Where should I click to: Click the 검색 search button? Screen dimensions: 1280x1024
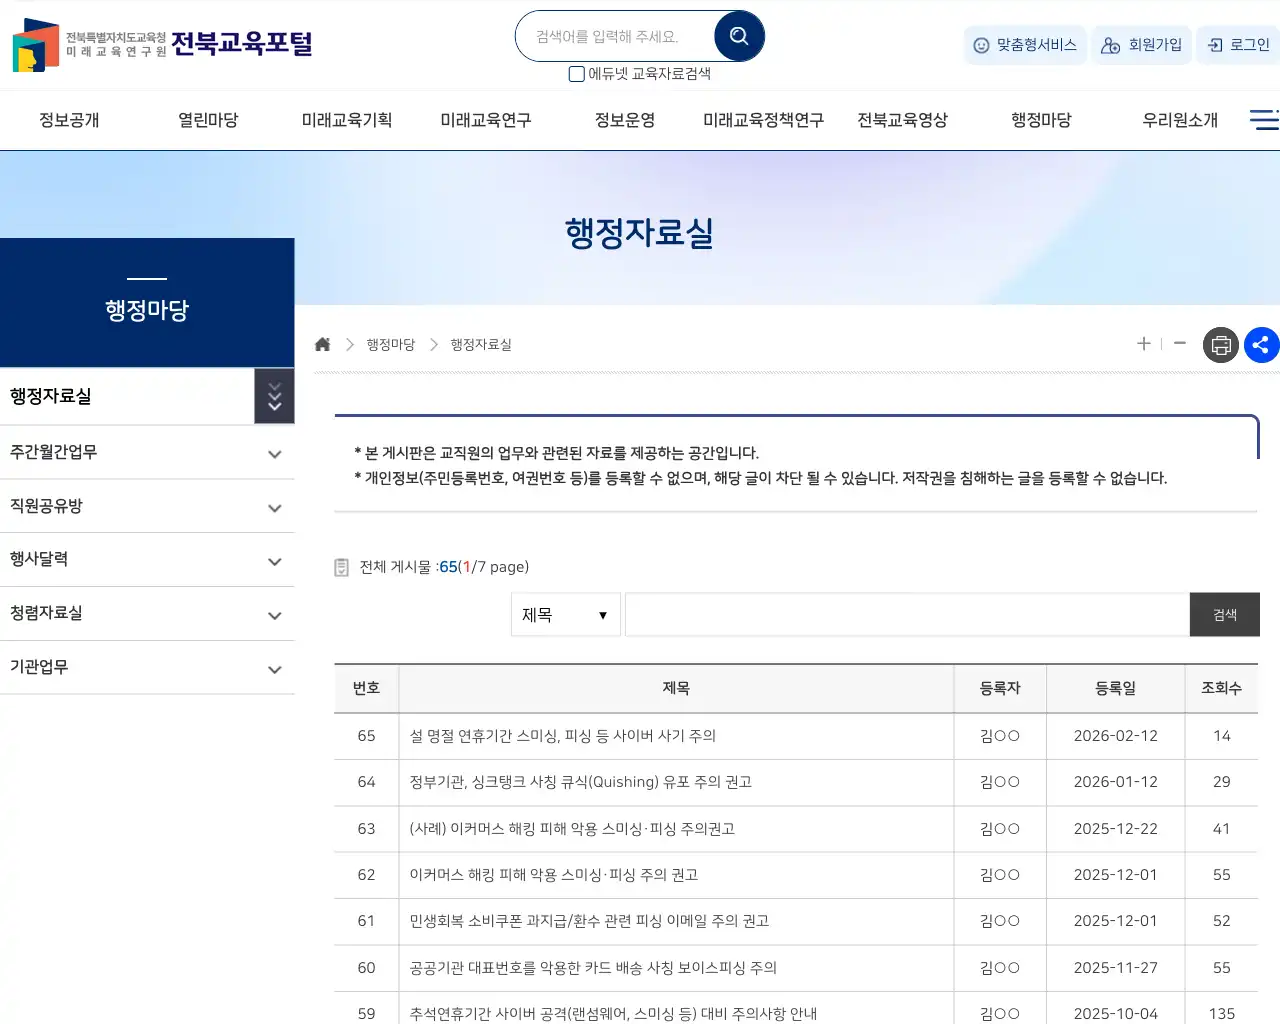[x=1224, y=614]
